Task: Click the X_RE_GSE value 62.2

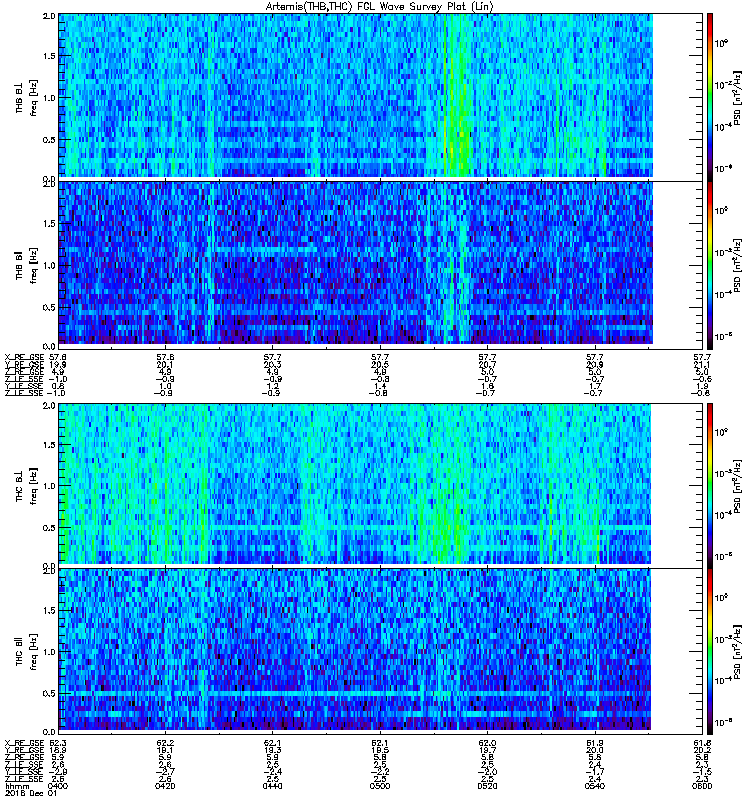Action: pos(165,743)
